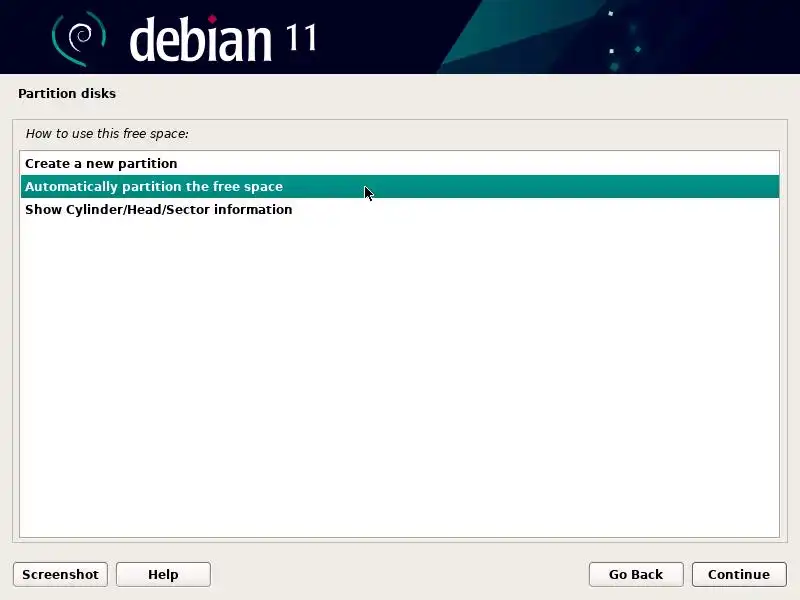Select 'Create a new partition' option
This screenshot has width=800, height=600.
click(x=399, y=163)
